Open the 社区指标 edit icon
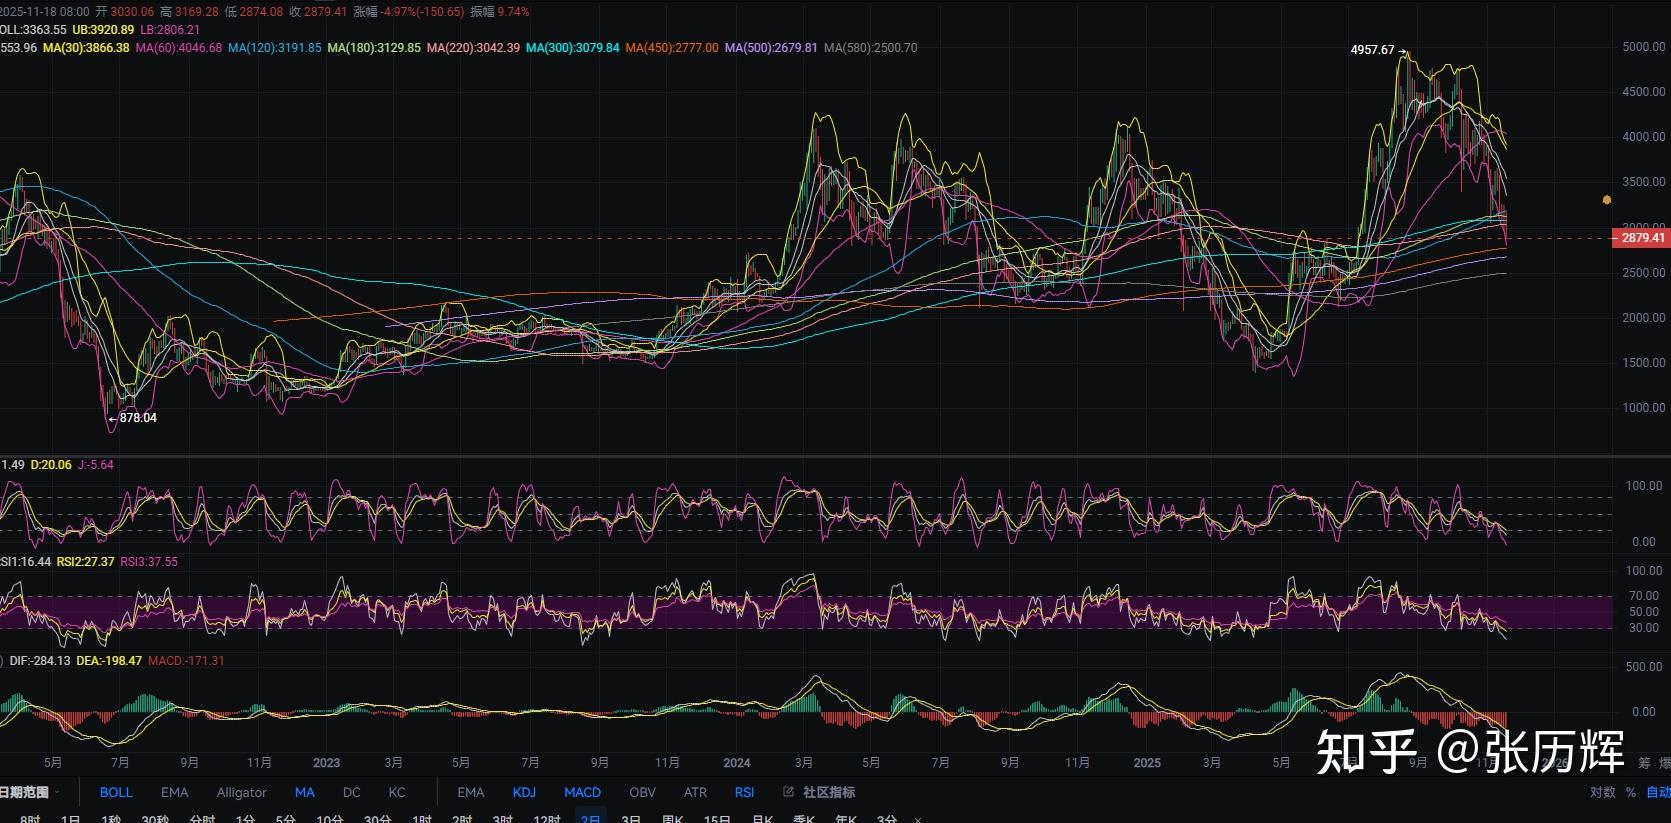Image resolution: width=1671 pixels, height=823 pixels. [788, 792]
